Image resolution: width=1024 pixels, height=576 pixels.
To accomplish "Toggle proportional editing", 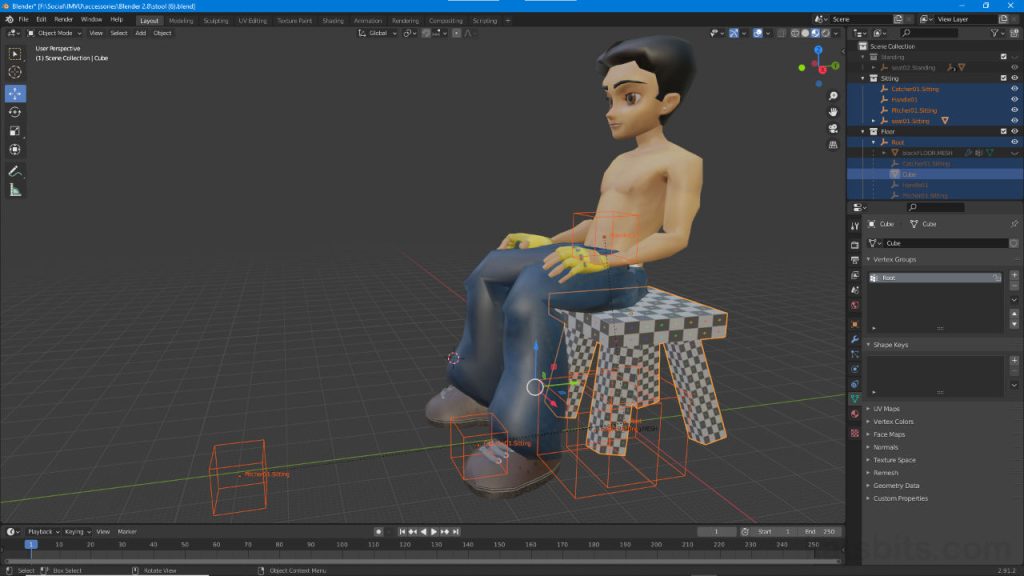I will click(x=456, y=33).
